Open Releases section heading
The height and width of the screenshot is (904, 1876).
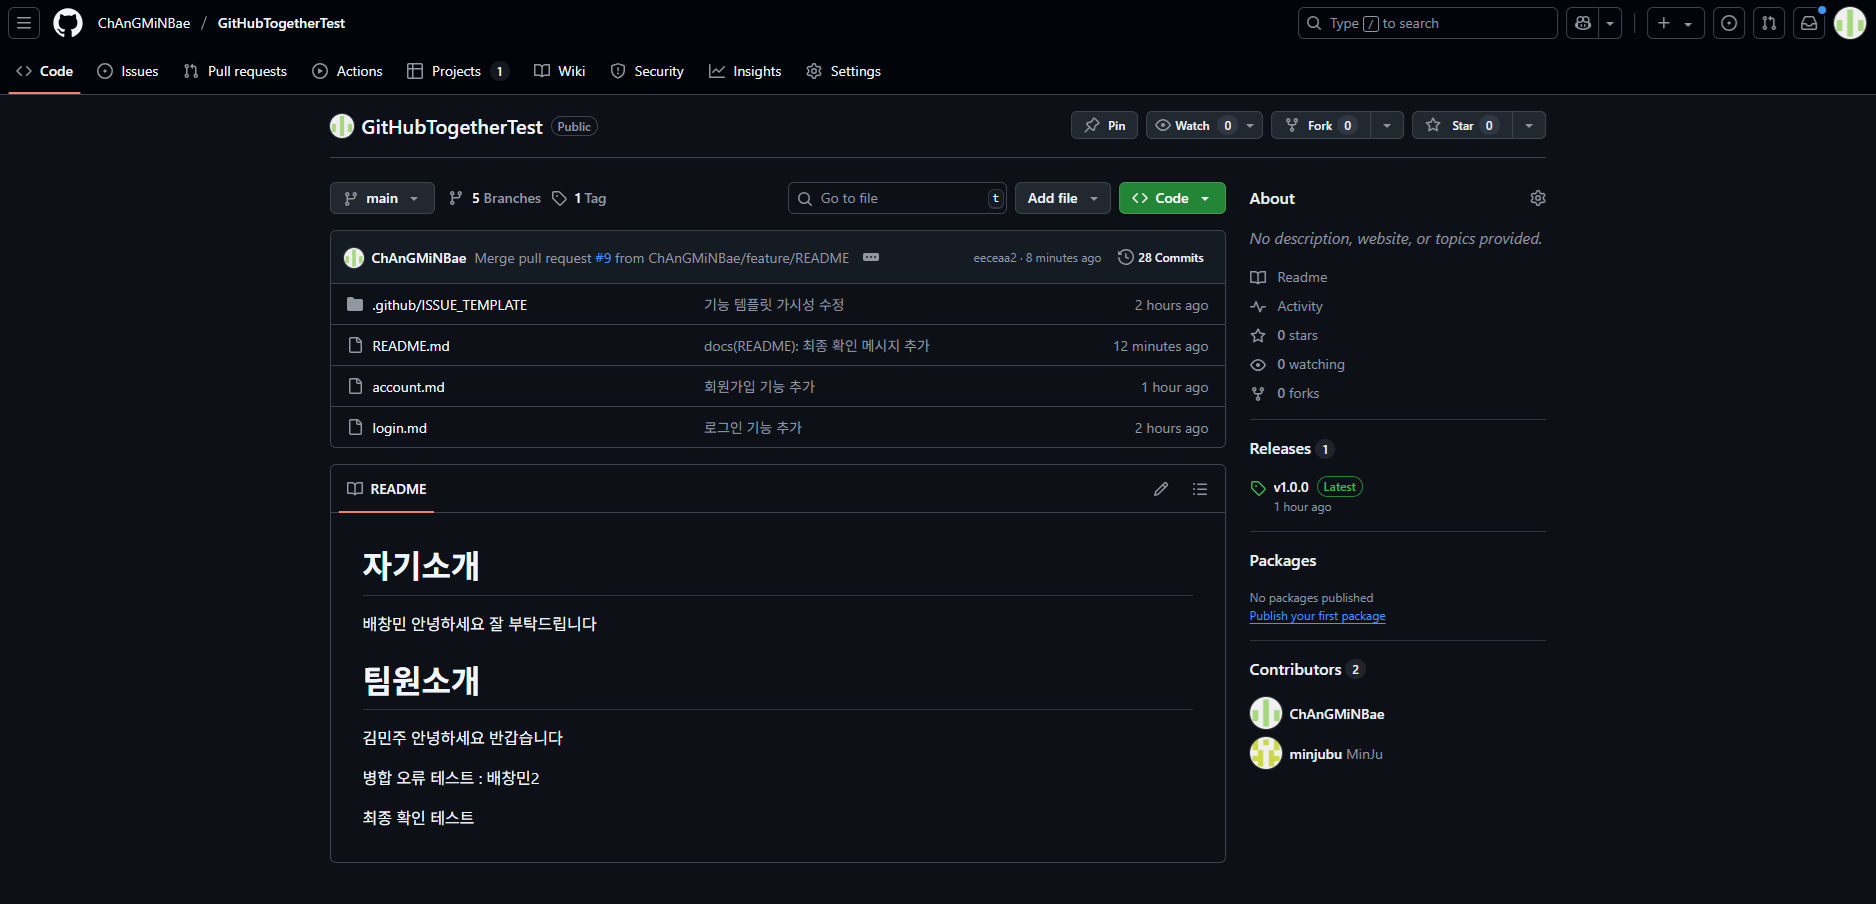click(x=1280, y=449)
